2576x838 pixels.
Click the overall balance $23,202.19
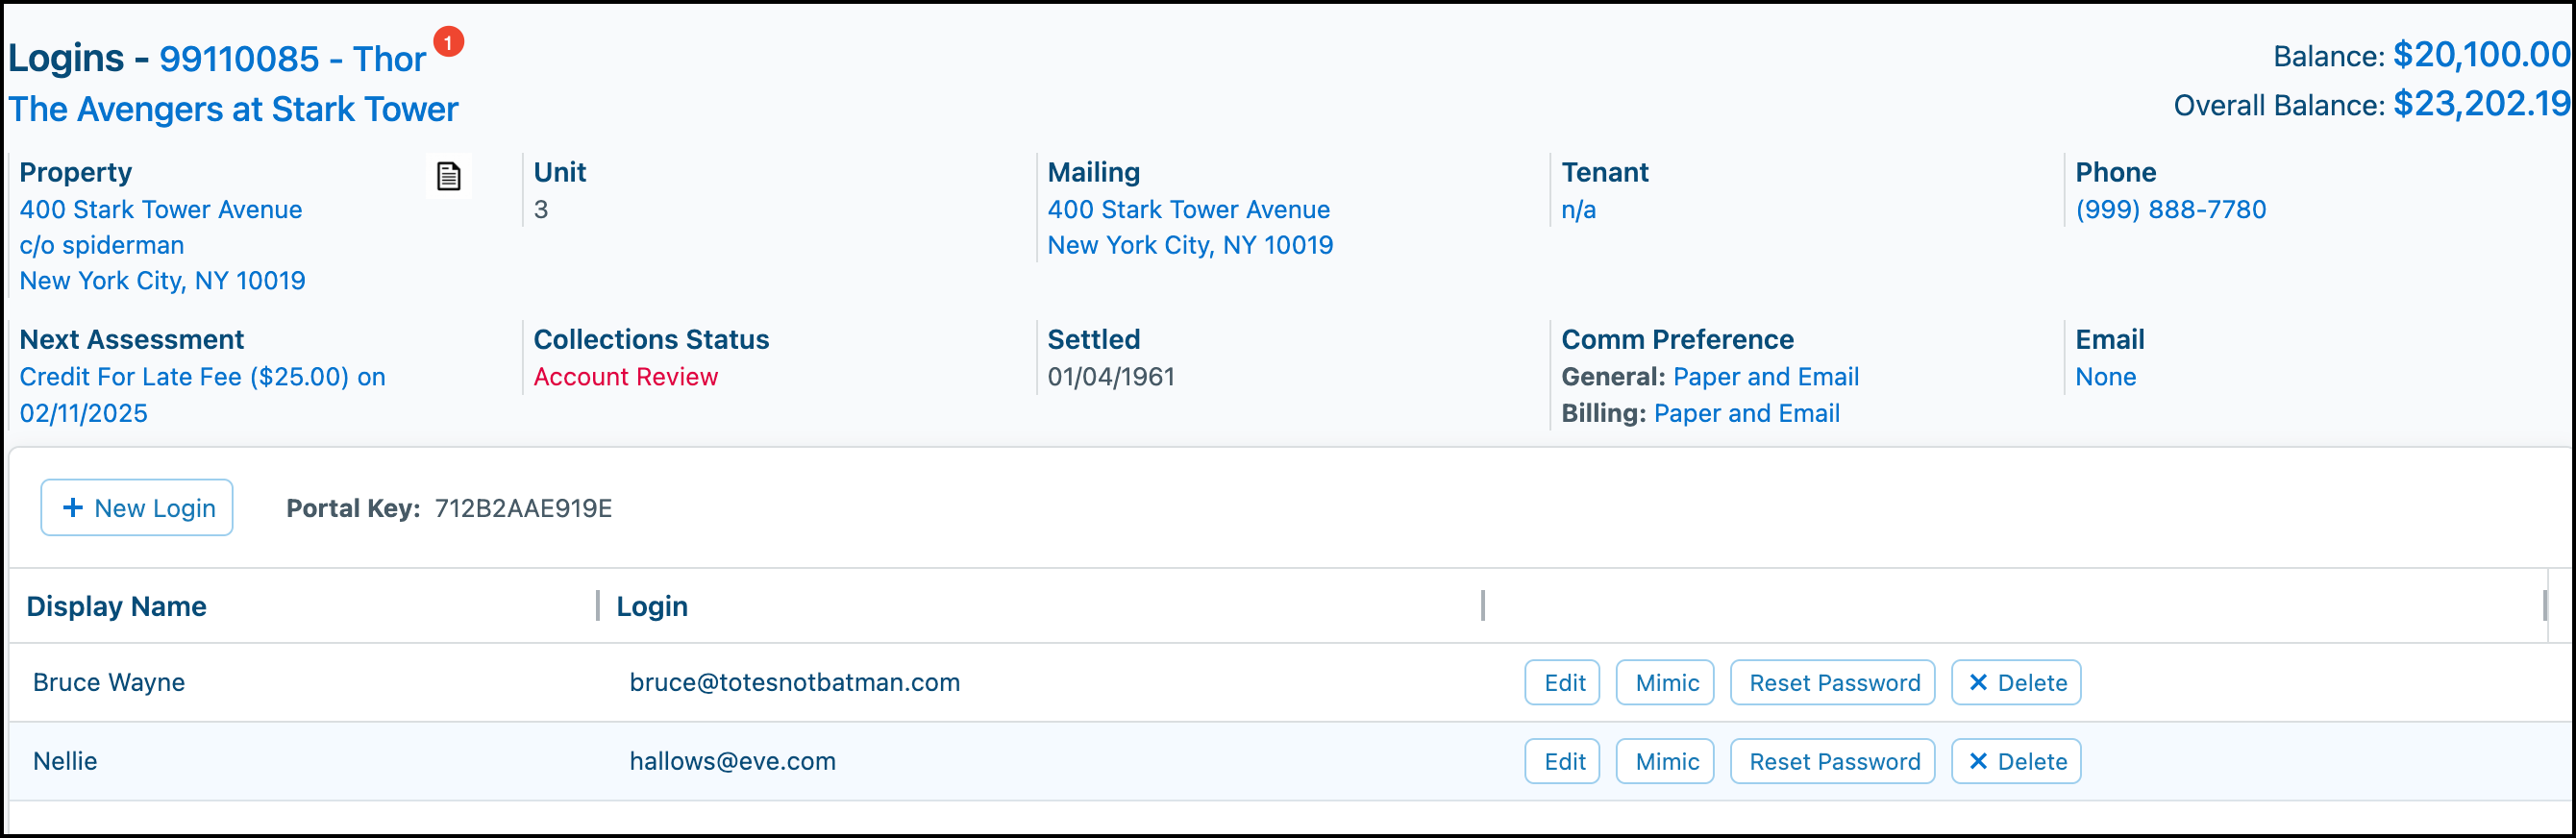pyautogui.click(x=2481, y=104)
